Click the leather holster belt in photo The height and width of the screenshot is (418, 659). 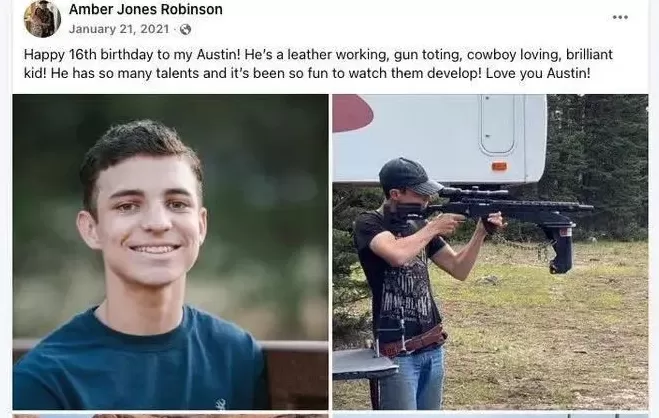point(411,341)
